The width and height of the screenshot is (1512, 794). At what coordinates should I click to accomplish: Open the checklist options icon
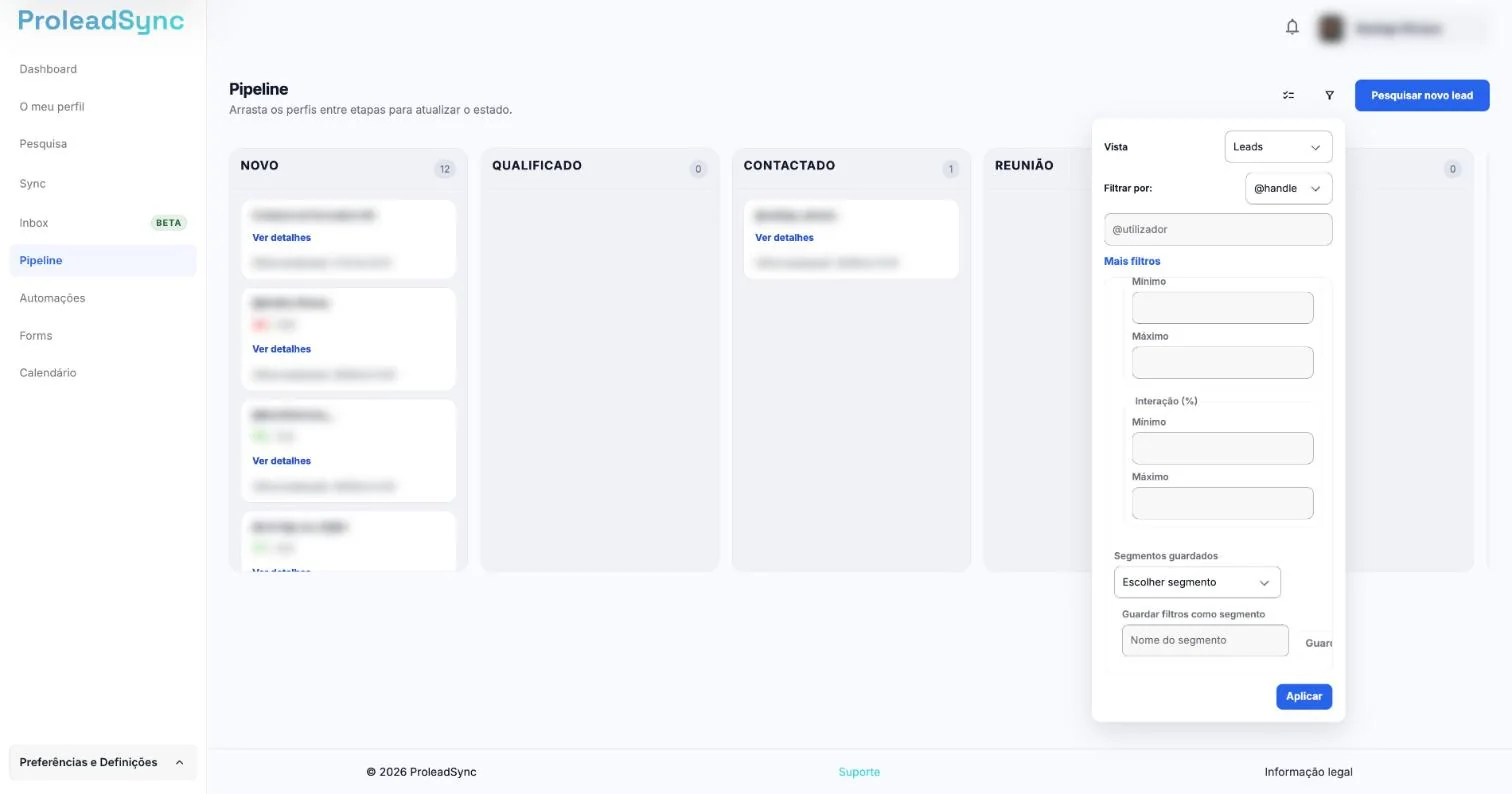pyautogui.click(x=1288, y=95)
